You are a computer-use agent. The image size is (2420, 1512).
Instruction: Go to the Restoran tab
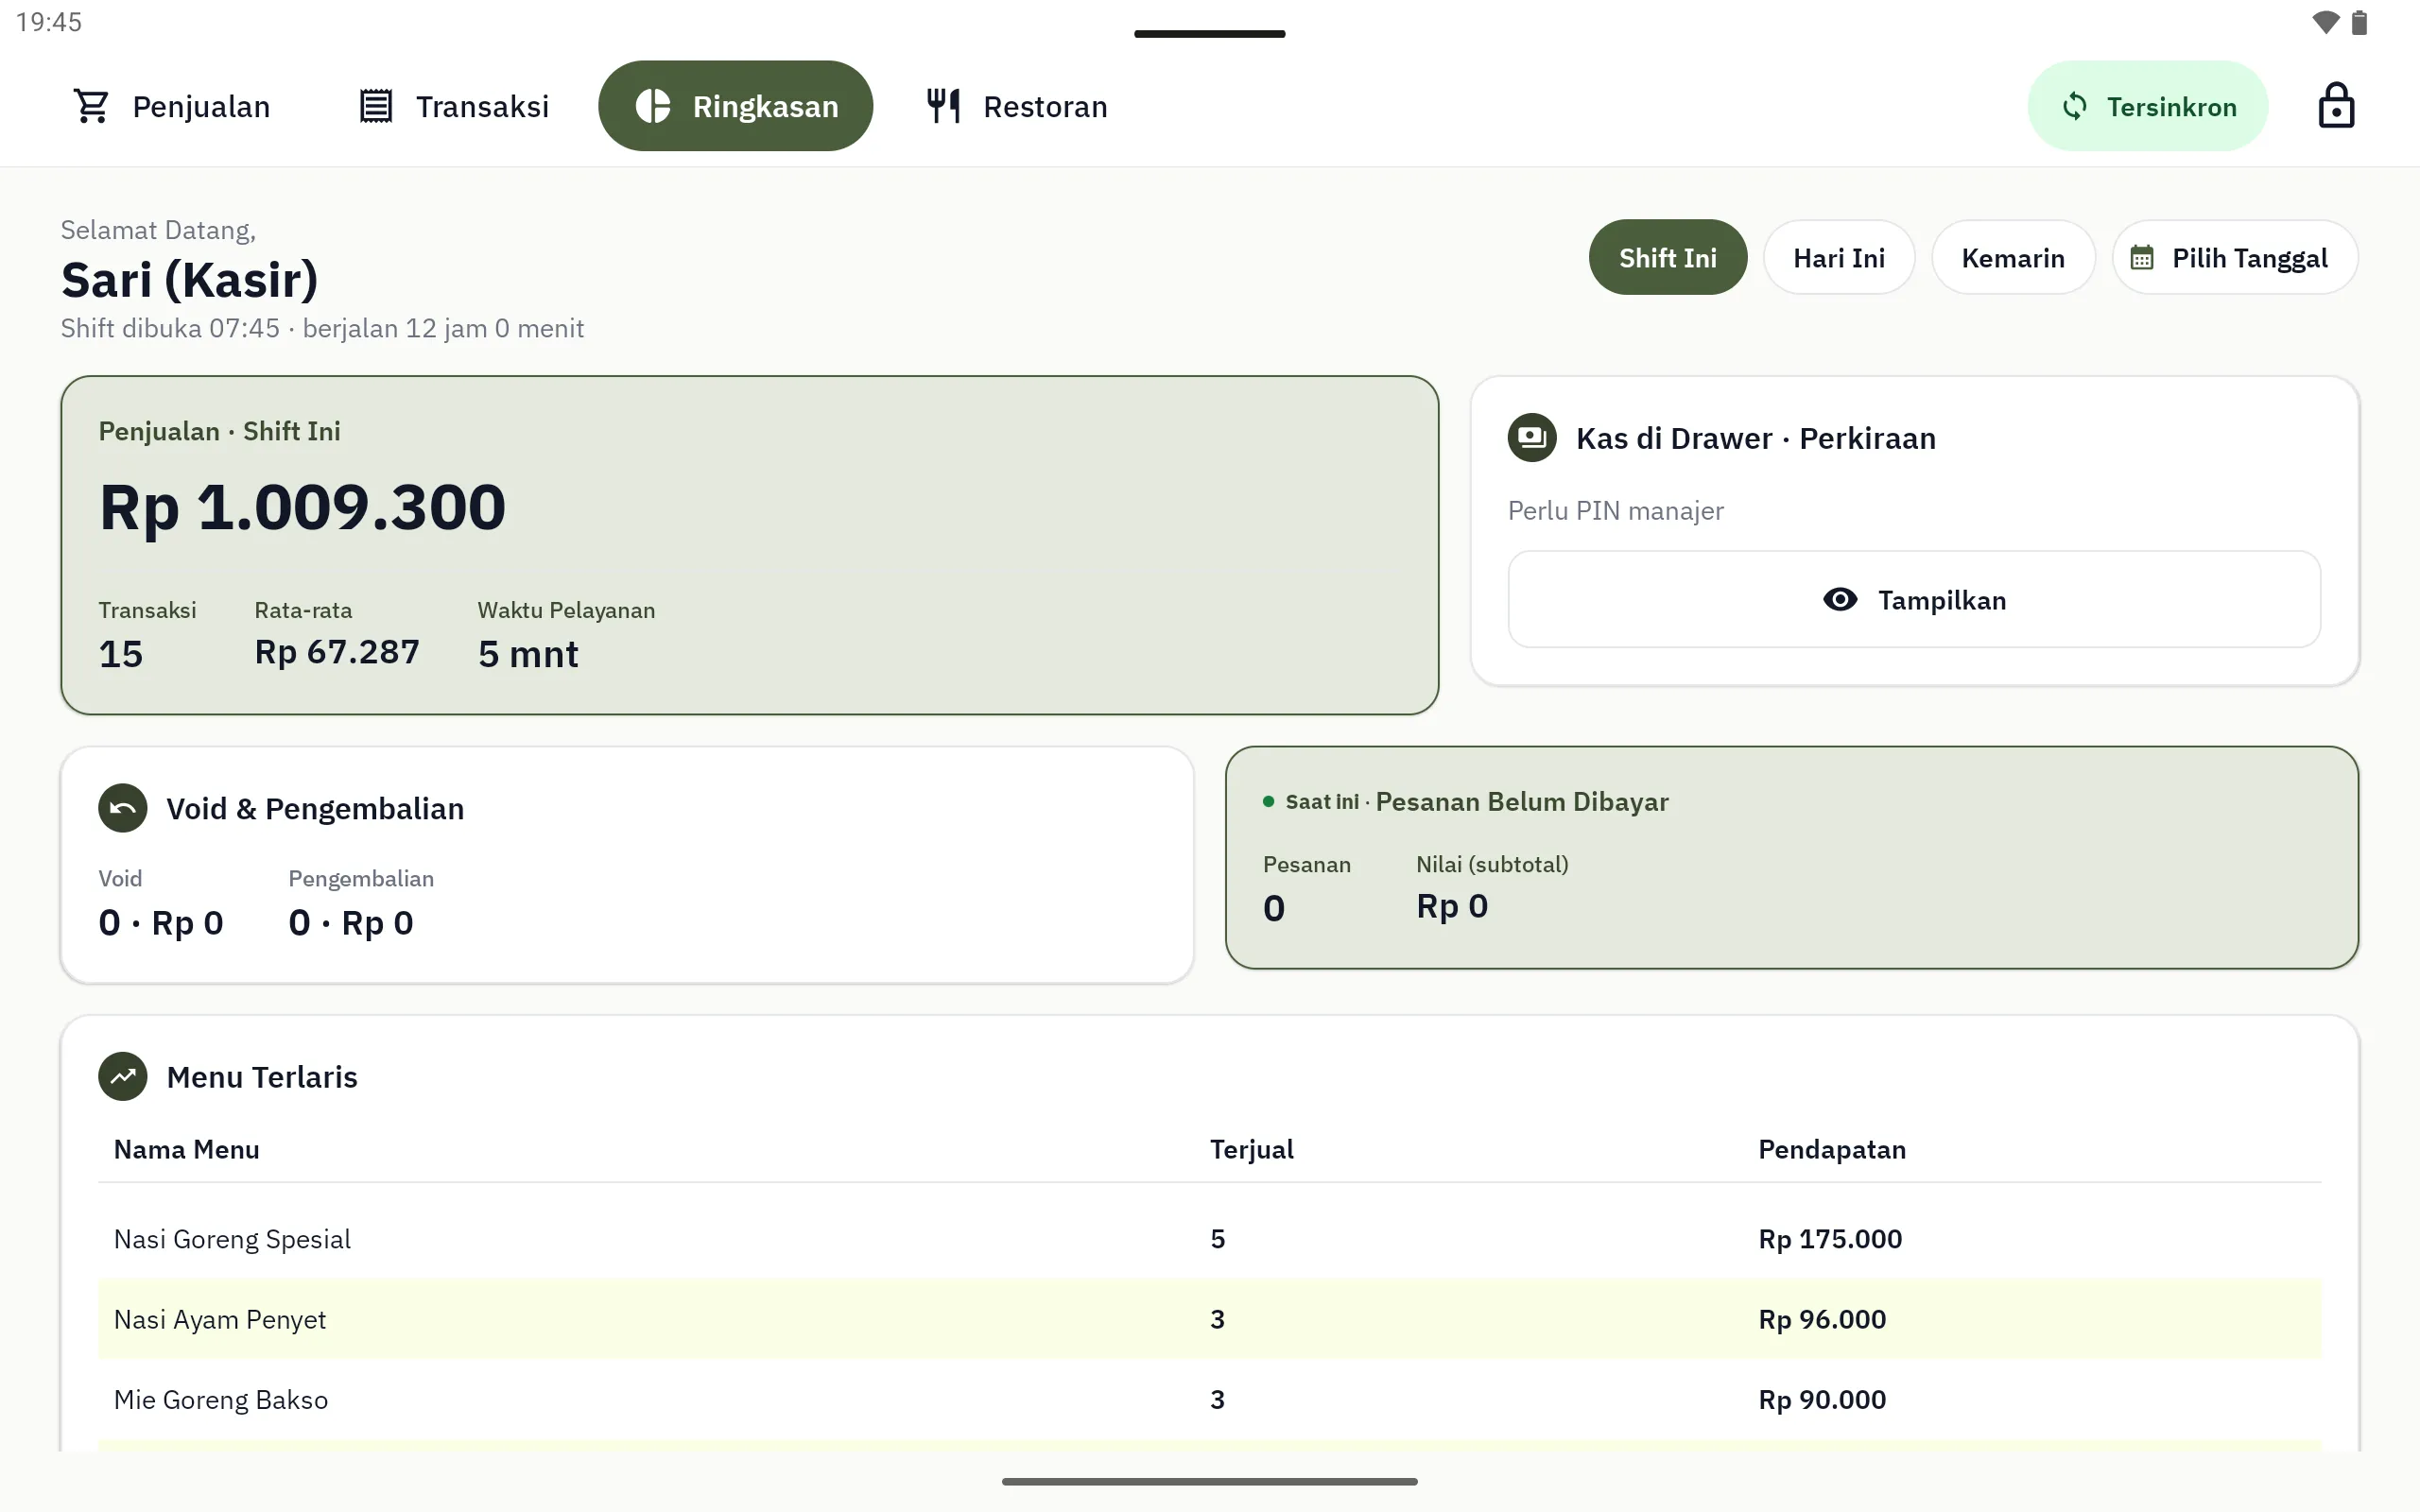(x=1017, y=106)
